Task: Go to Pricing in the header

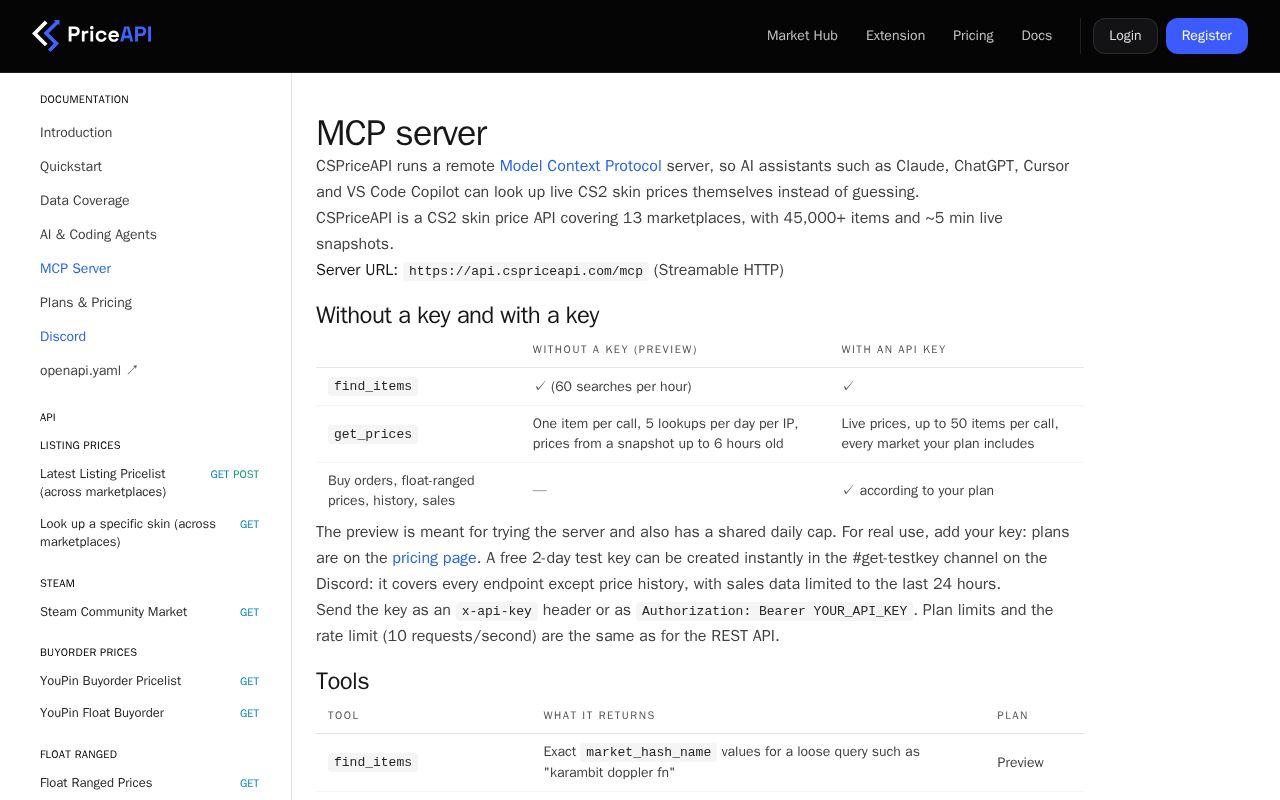Action: tap(973, 36)
